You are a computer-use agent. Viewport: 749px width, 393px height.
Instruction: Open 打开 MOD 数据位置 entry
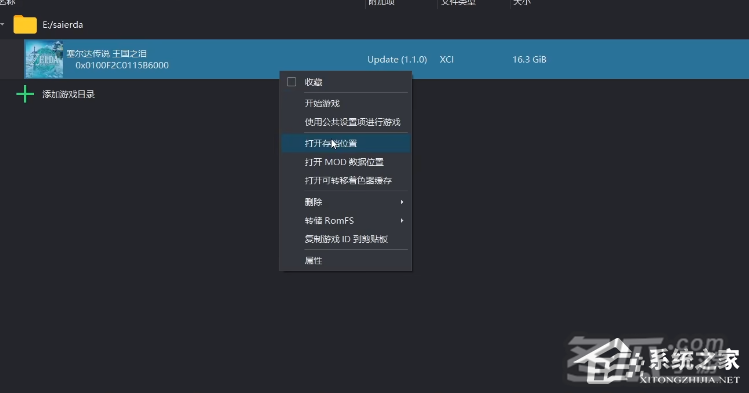pos(345,162)
